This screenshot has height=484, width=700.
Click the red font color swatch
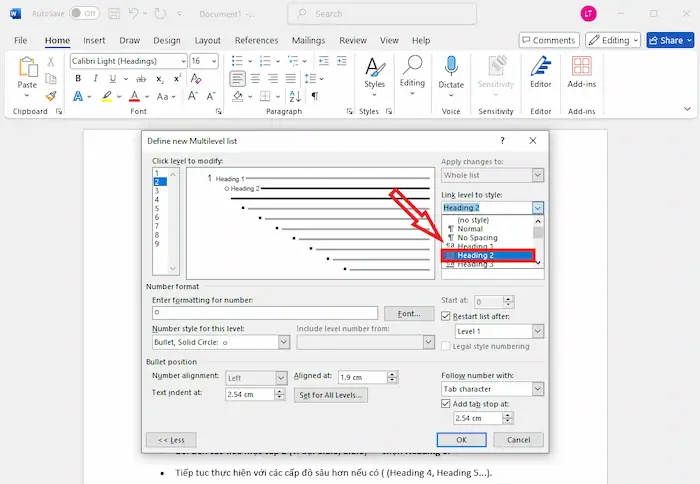point(136,97)
